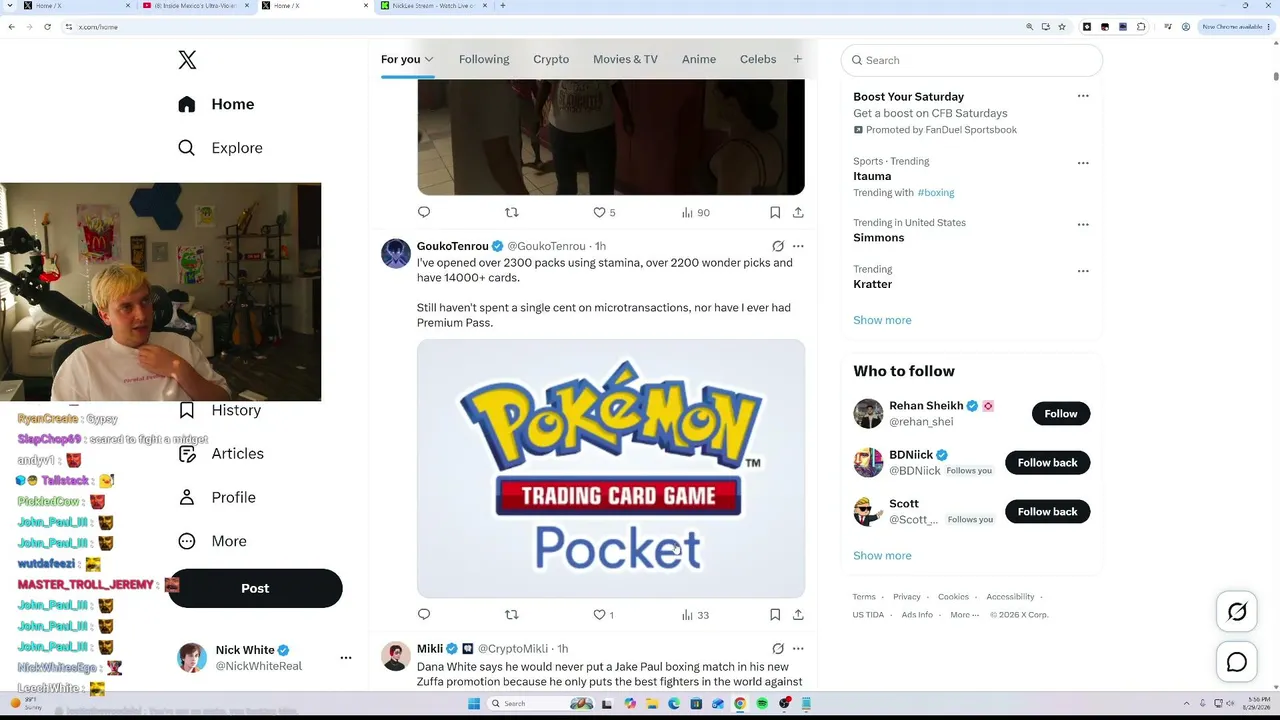
Task: Reply to GoukoTenrou's Pokémon post
Action: pyautogui.click(x=424, y=614)
